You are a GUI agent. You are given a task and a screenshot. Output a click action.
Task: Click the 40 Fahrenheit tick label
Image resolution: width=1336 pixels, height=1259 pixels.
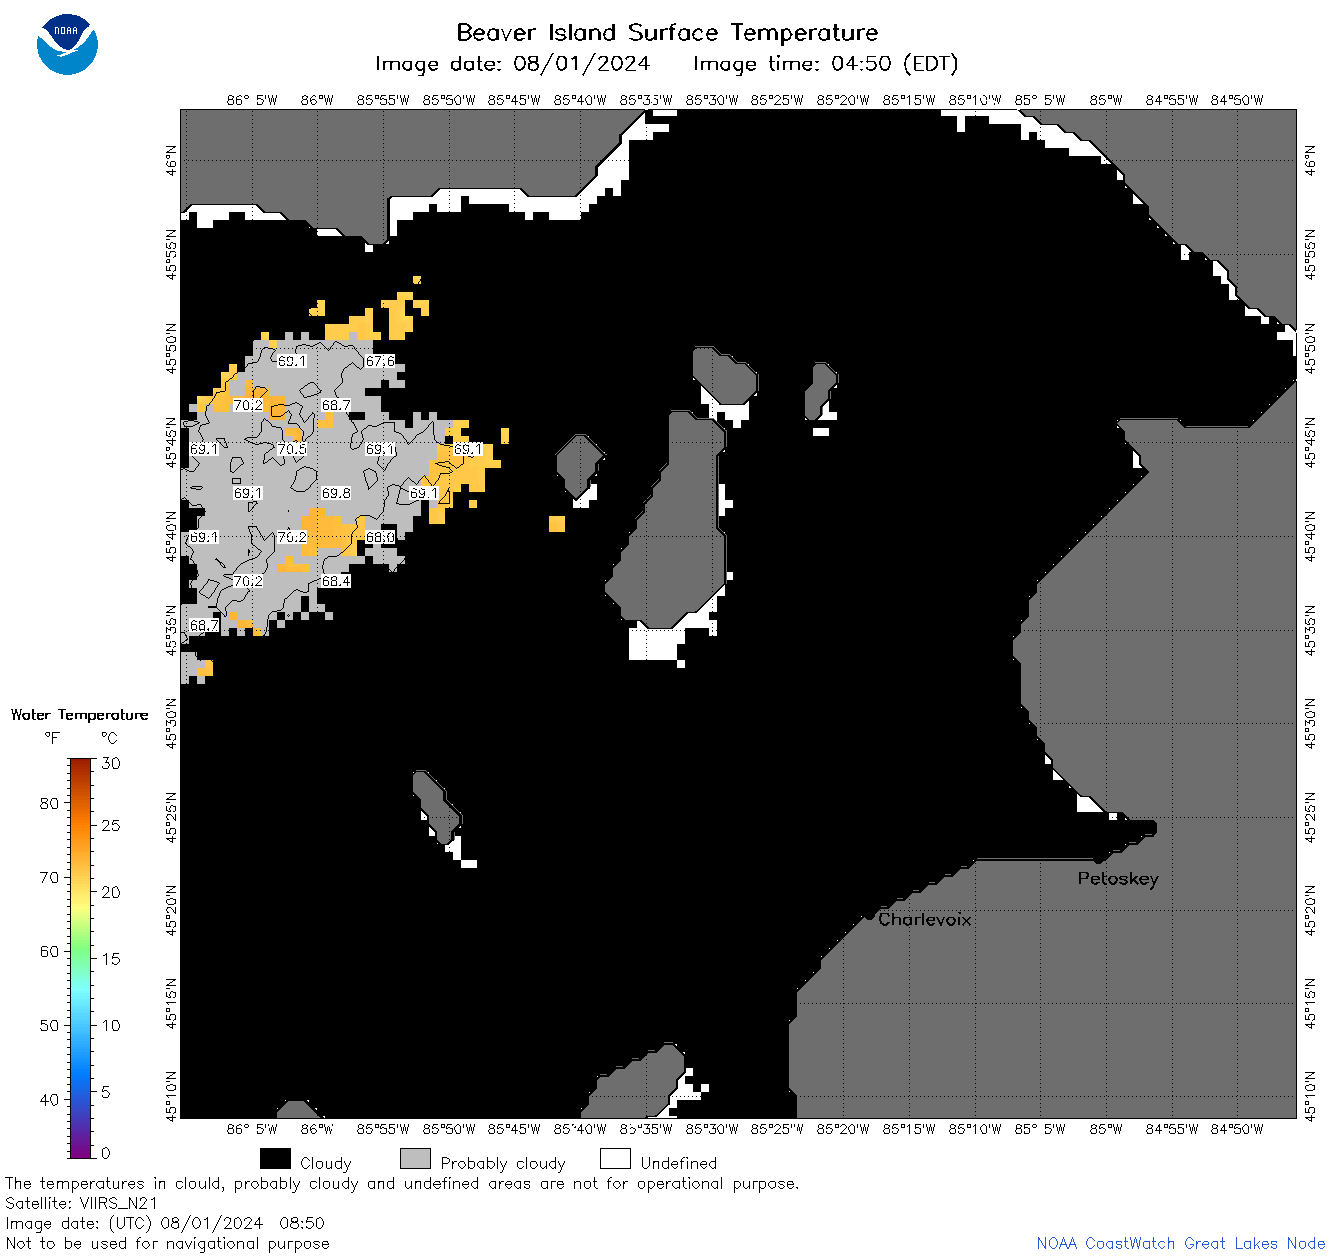(50, 1099)
